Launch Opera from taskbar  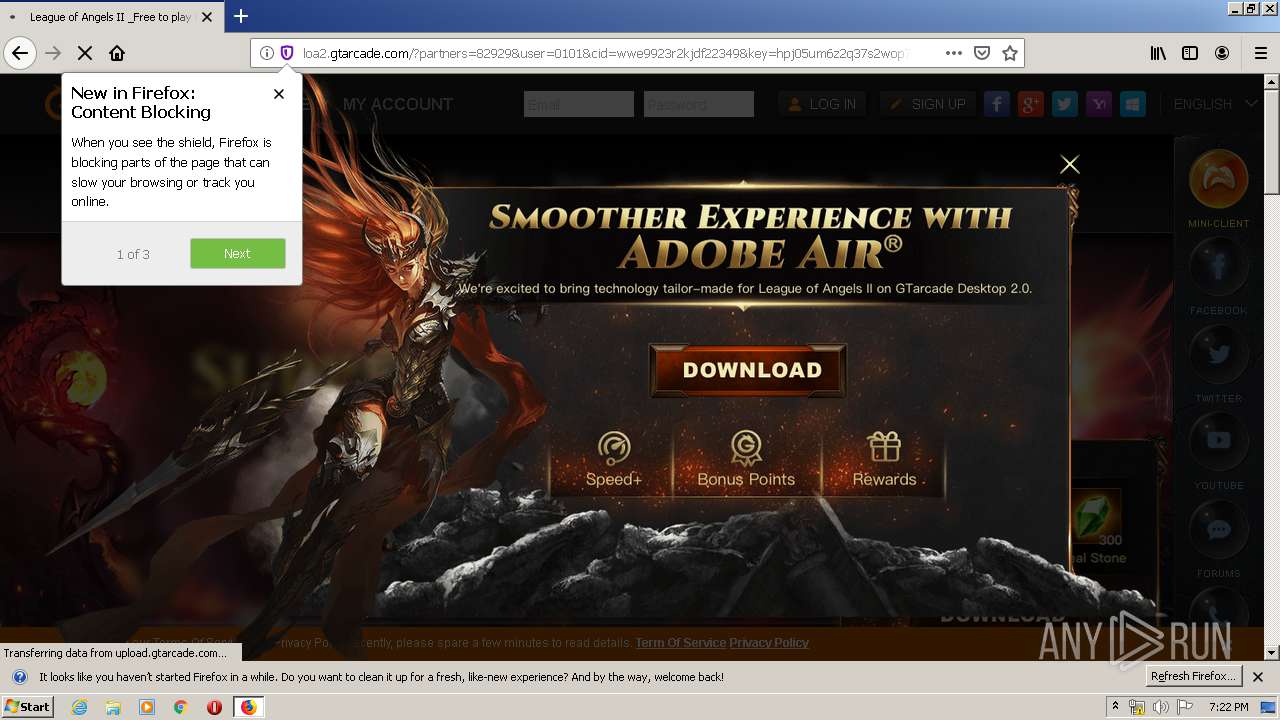tap(214, 707)
